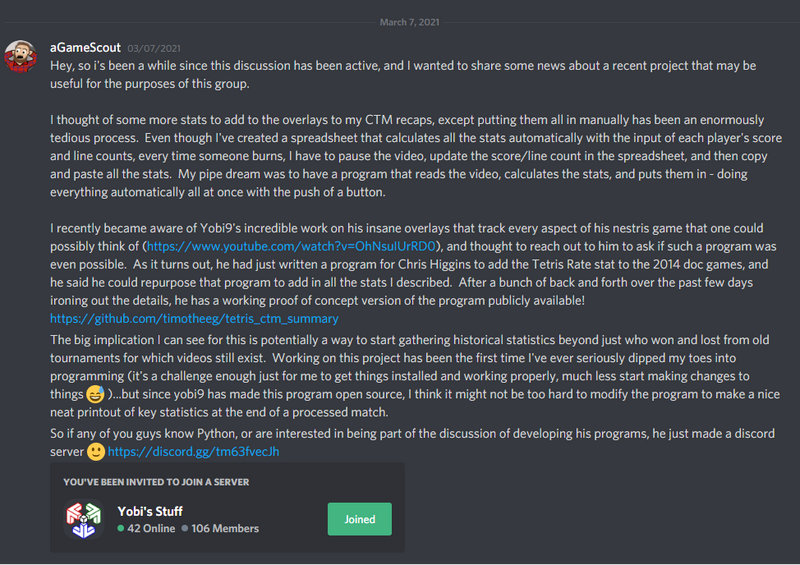Screen dimensions: 800x565
Task: Open the Yobi's Stuff server icon
Action: point(84,519)
